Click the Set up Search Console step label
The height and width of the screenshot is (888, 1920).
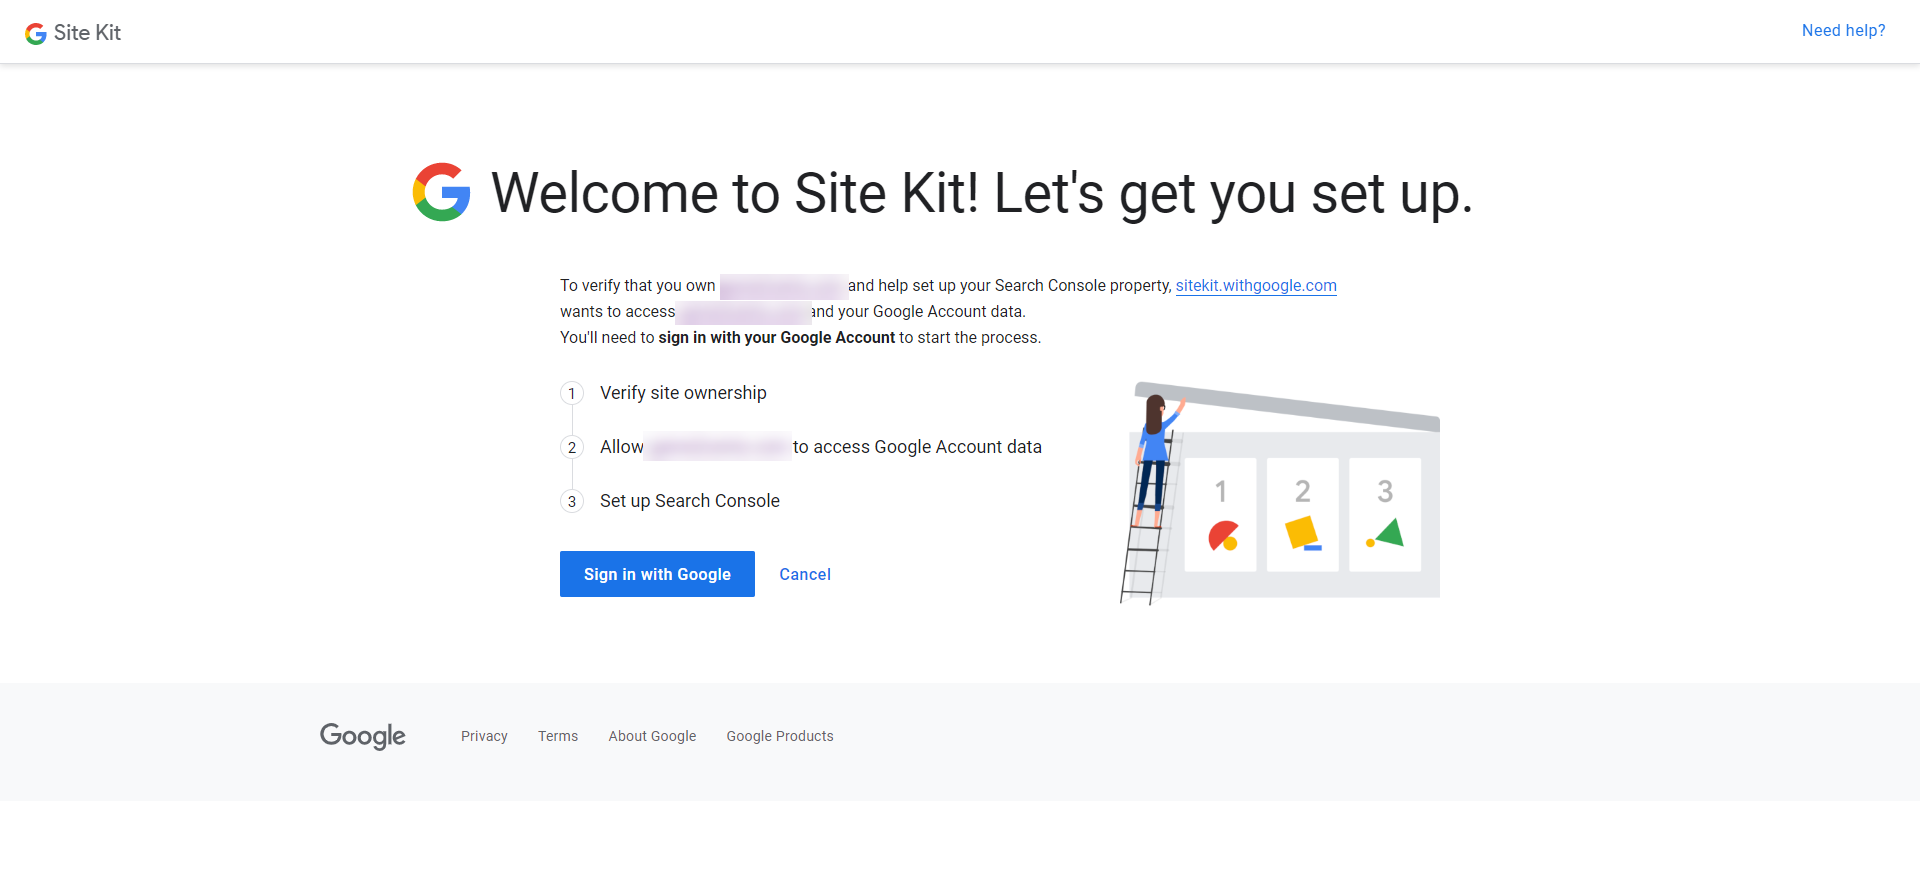(690, 501)
